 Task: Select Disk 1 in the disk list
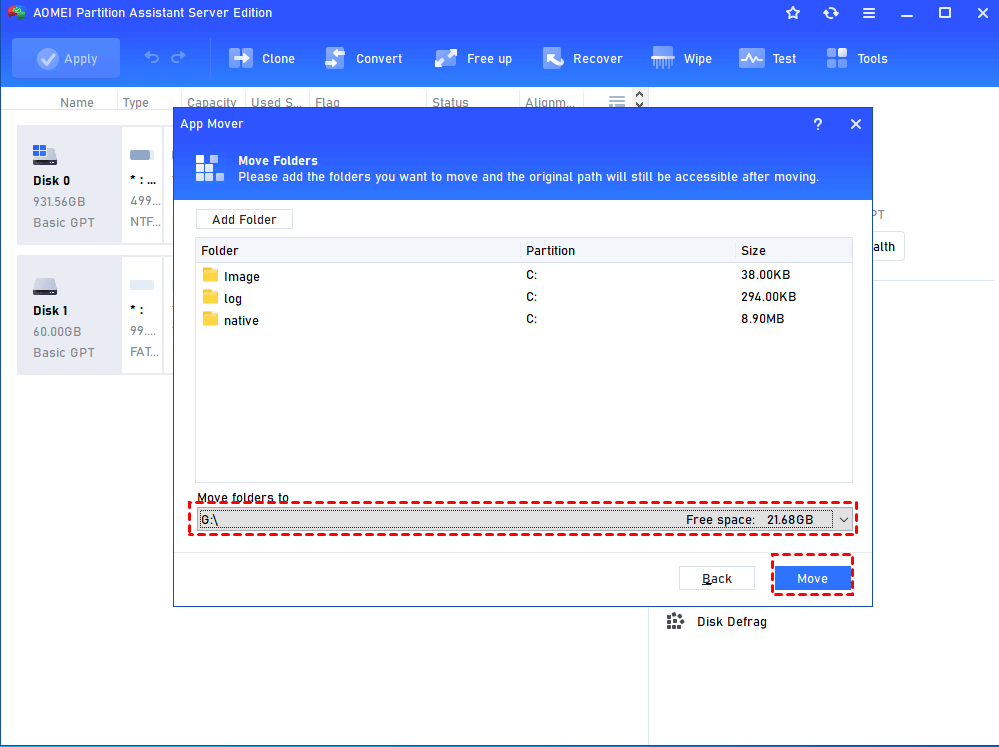tap(69, 315)
